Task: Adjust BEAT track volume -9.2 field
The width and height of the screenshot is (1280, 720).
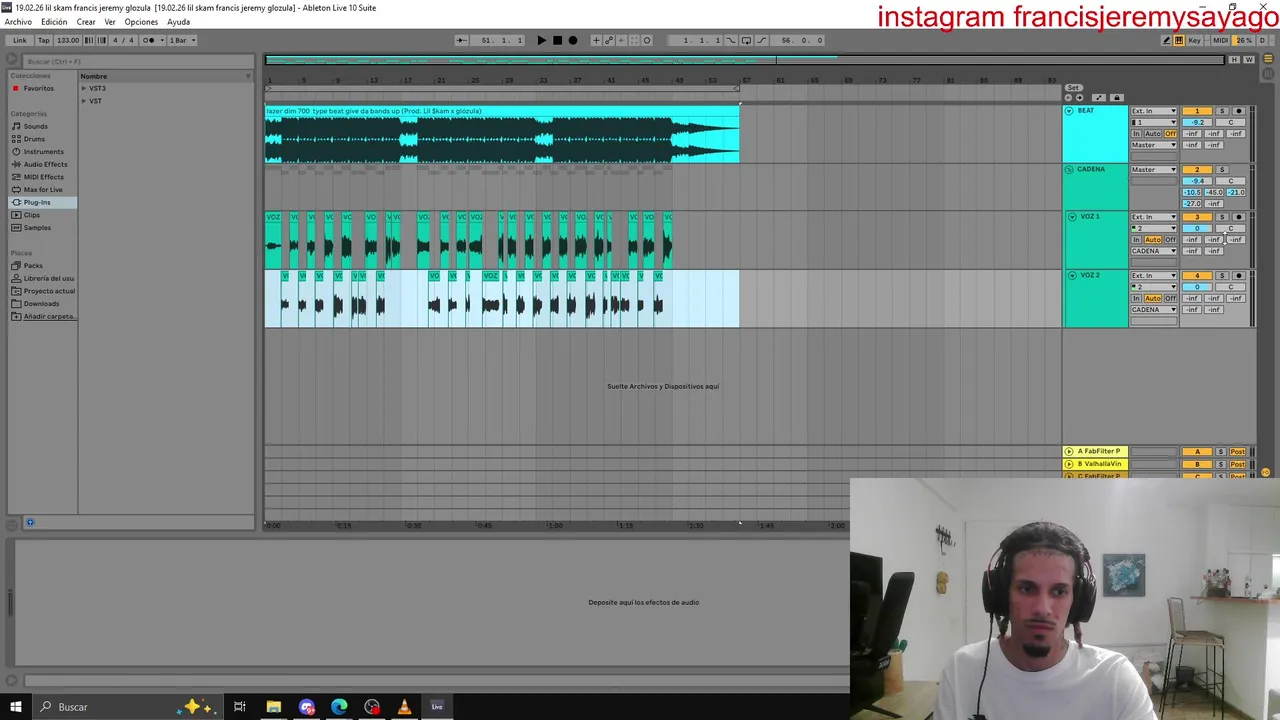Action: pos(1197,122)
